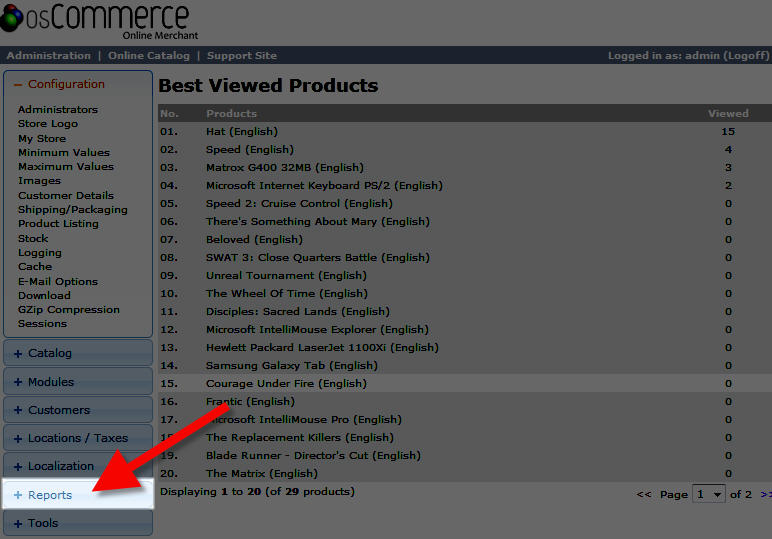
Task: Open the page number dropdown
Action: click(x=710, y=494)
